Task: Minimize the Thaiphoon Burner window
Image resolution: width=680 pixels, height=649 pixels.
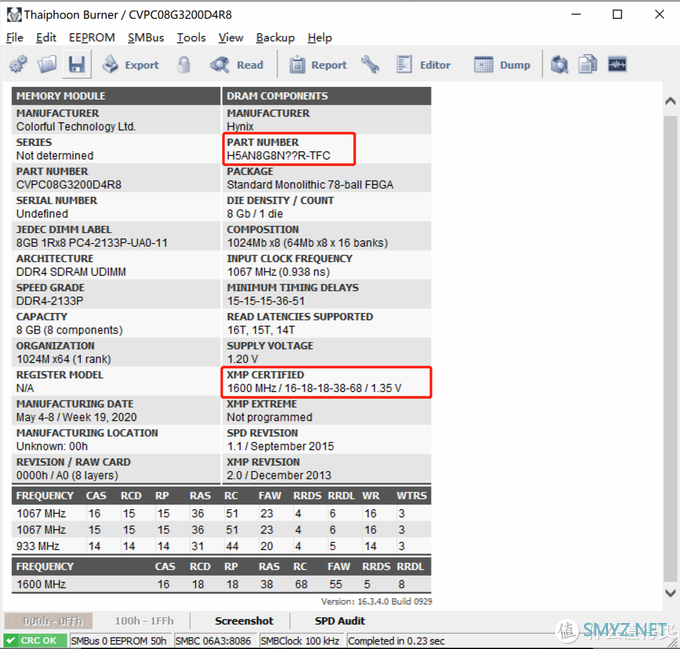Action: [x=576, y=15]
